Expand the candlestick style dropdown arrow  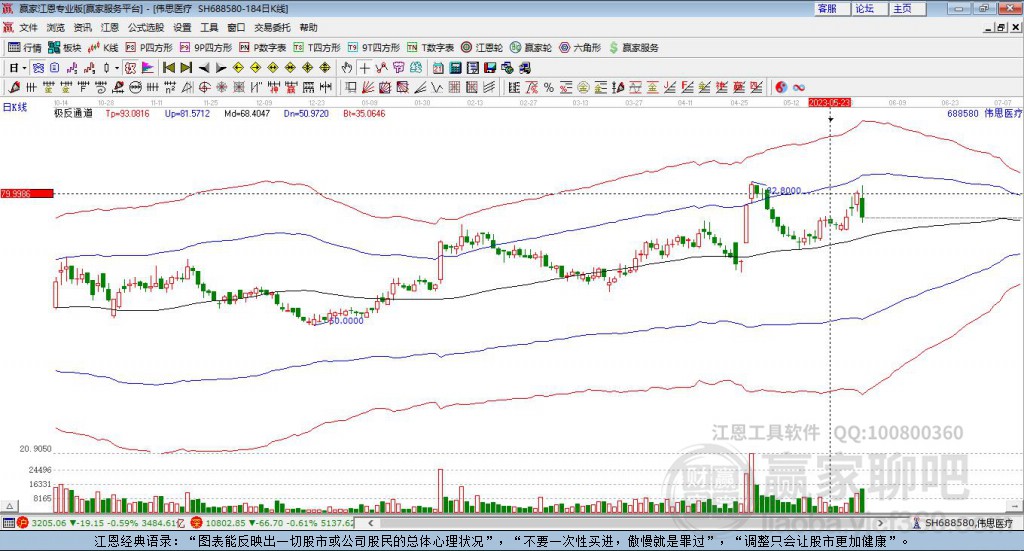(117, 68)
